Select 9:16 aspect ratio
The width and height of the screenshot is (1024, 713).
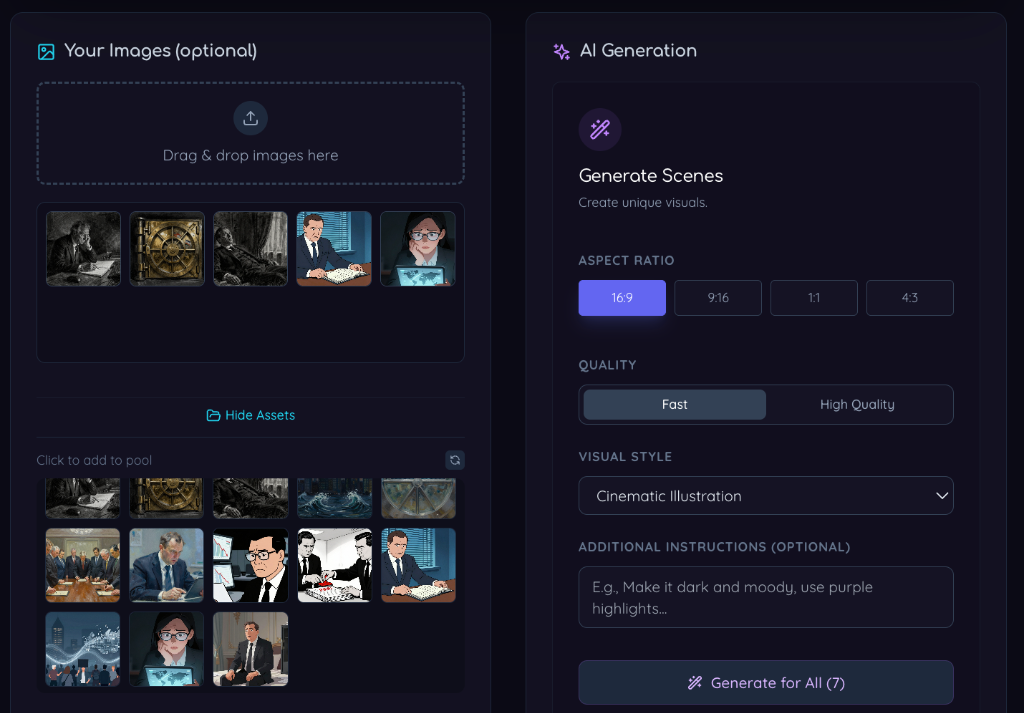click(x=718, y=298)
